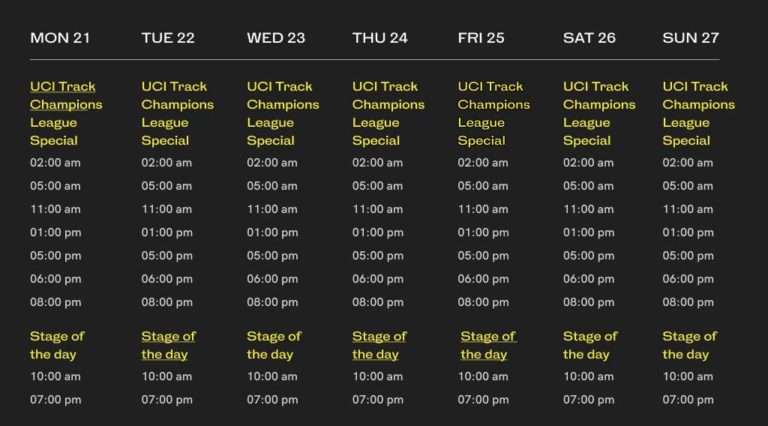Open Tuesday's Stage of the day link
Image resolution: width=768 pixels, height=426 pixels.
click(x=168, y=345)
